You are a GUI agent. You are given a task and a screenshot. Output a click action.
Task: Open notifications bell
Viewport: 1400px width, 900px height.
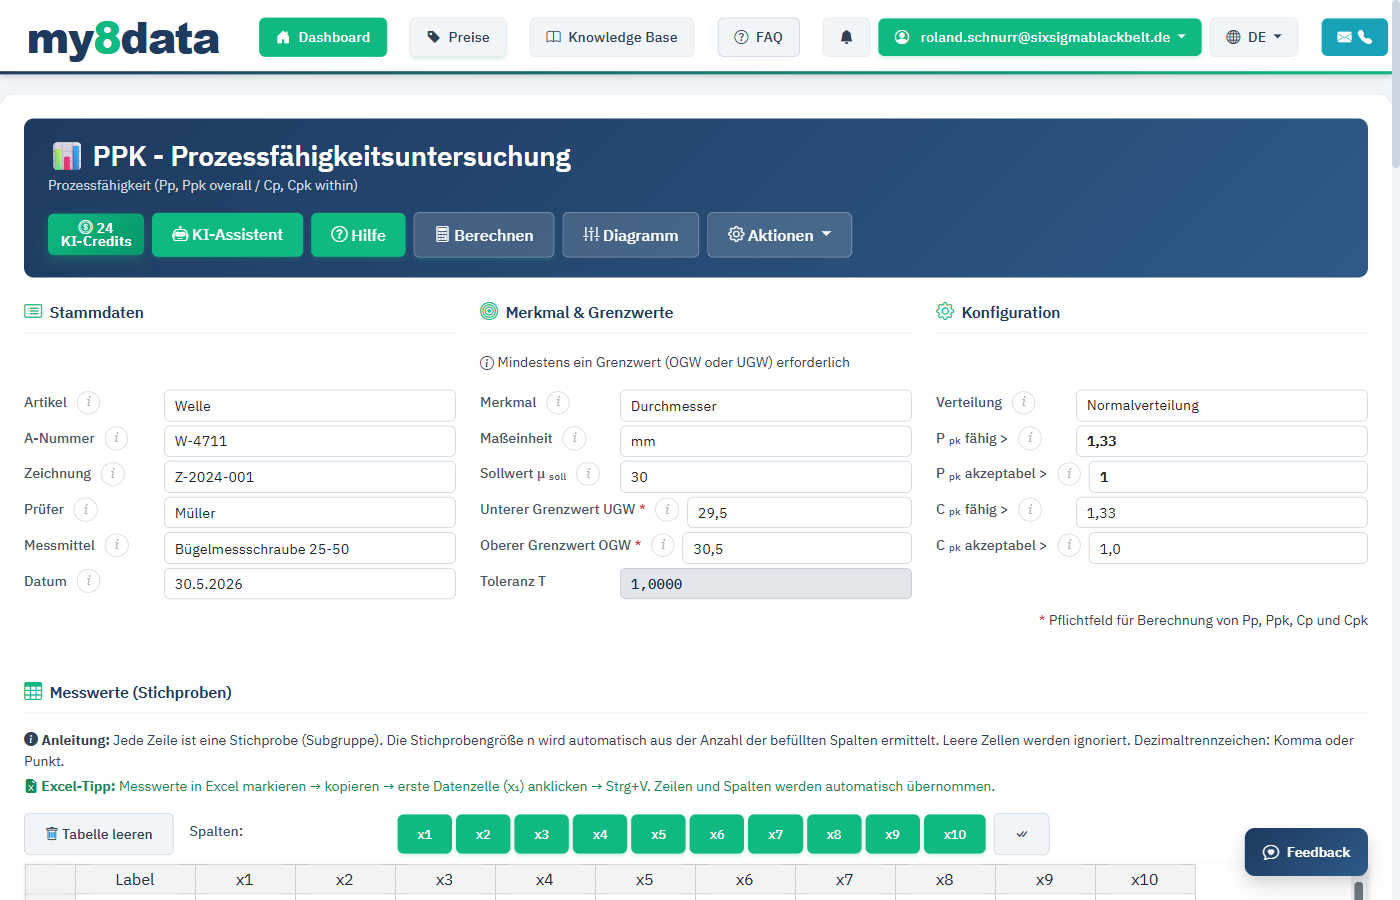coord(846,37)
